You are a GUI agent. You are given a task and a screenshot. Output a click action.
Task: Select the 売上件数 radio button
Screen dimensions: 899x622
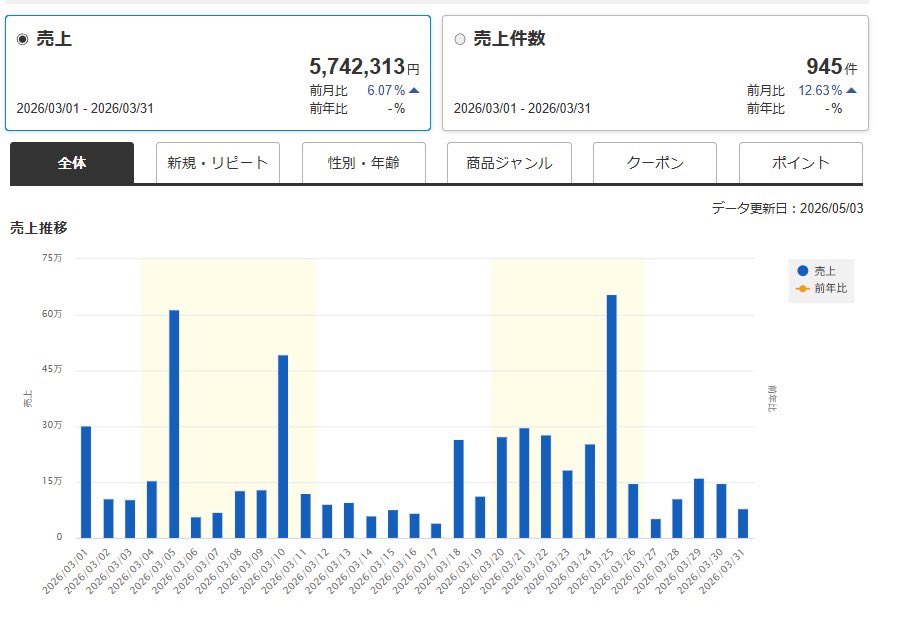[x=460, y=40]
